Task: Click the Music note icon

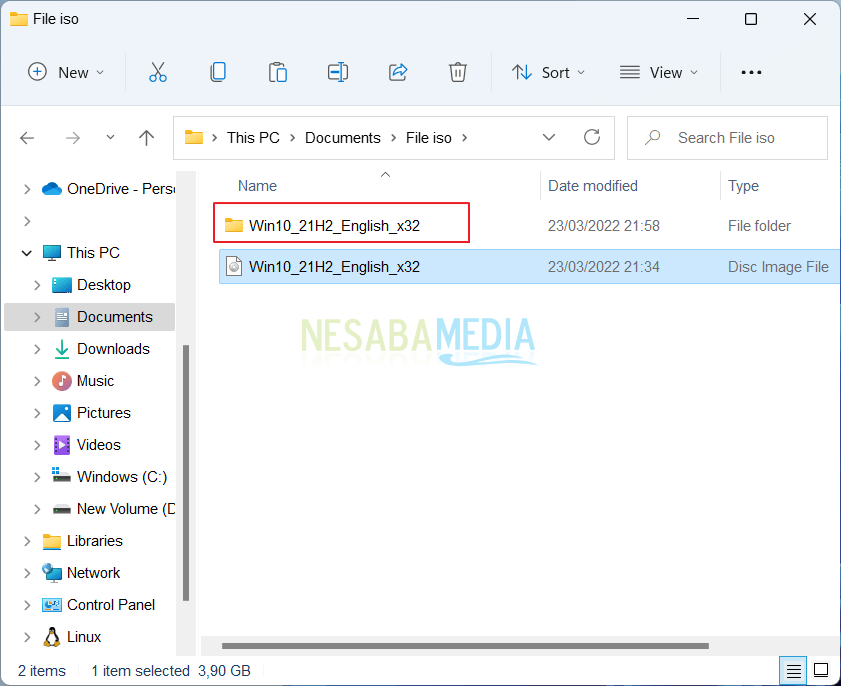Action: [62, 381]
